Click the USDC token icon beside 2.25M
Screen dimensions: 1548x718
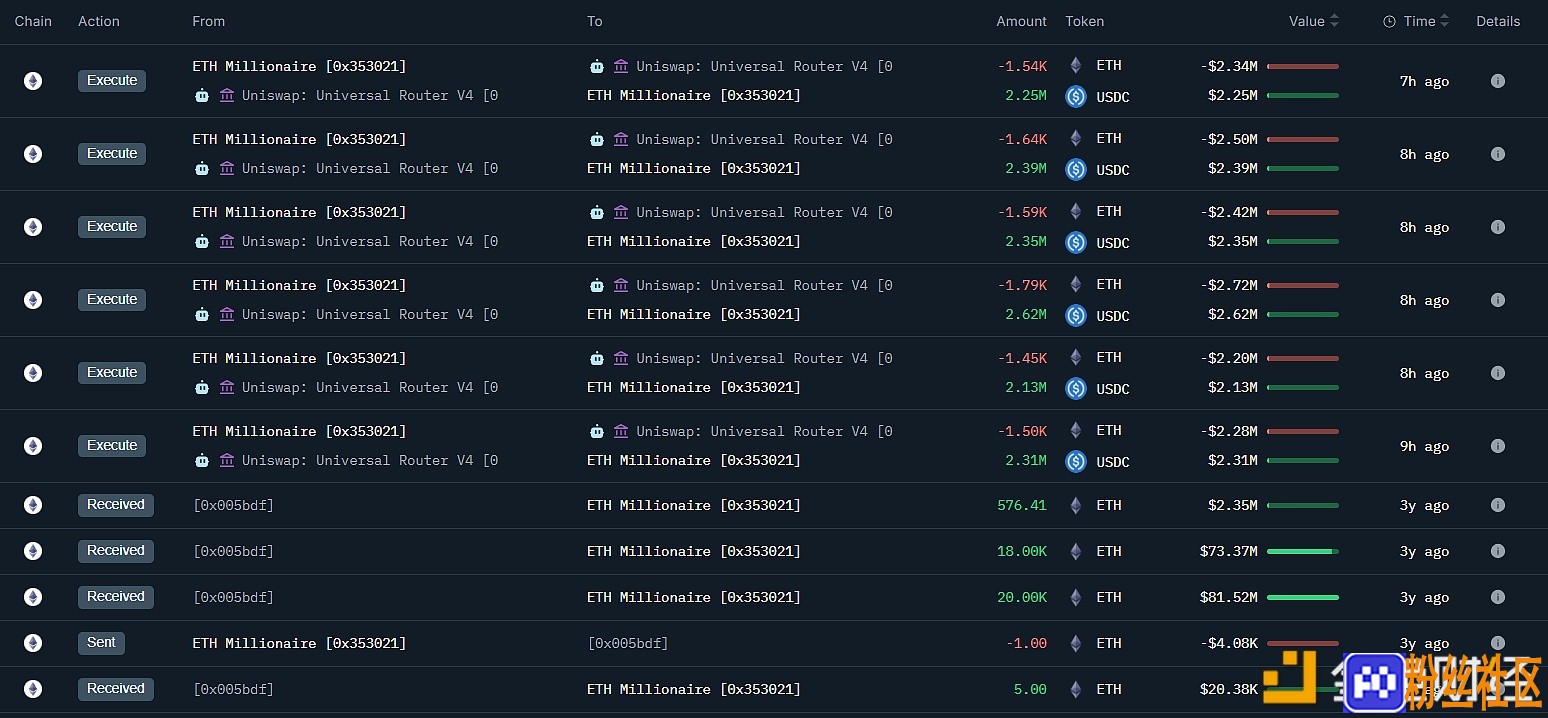[x=1076, y=96]
